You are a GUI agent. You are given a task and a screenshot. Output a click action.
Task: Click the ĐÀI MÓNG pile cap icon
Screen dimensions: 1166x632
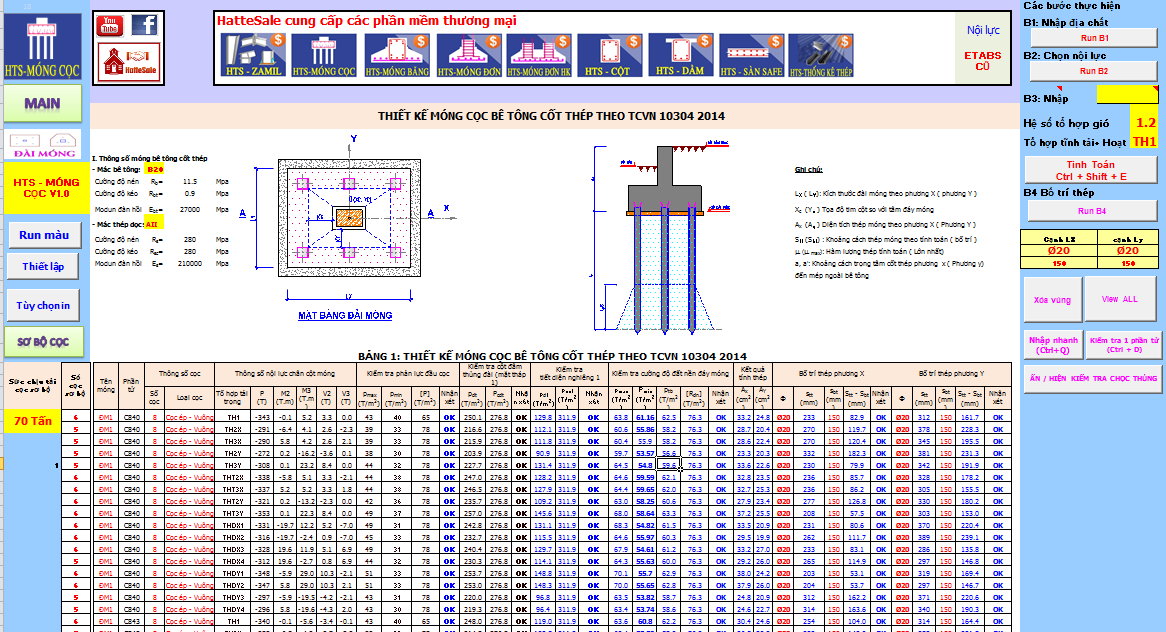43,145
